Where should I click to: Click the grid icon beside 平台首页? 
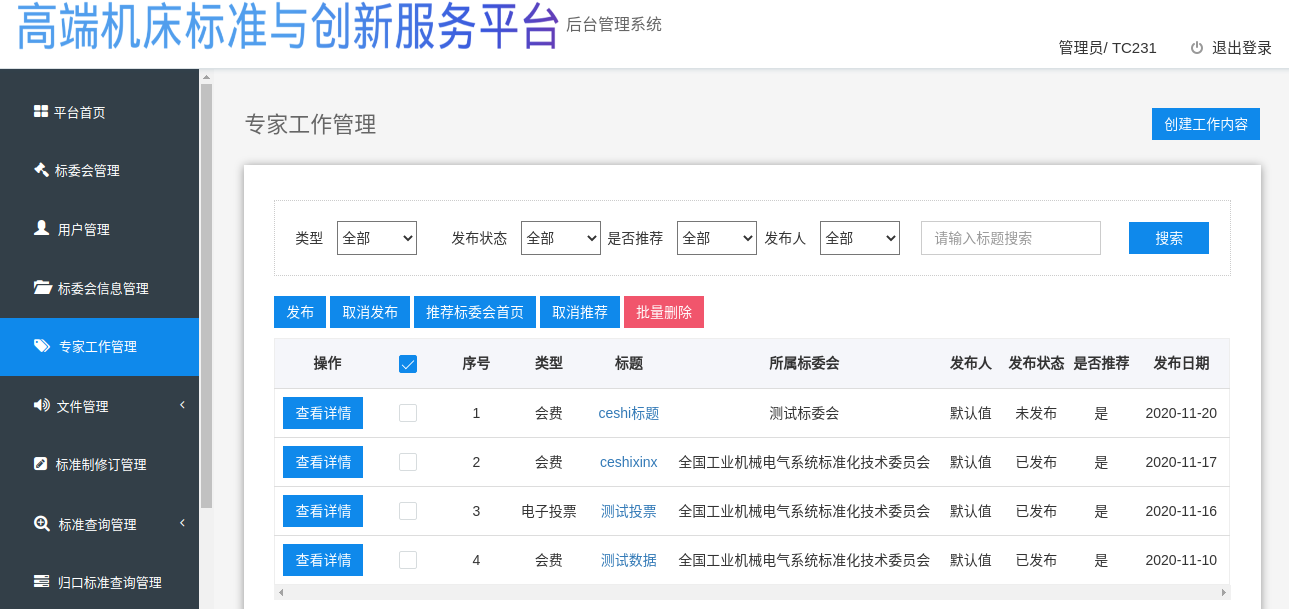41,112
